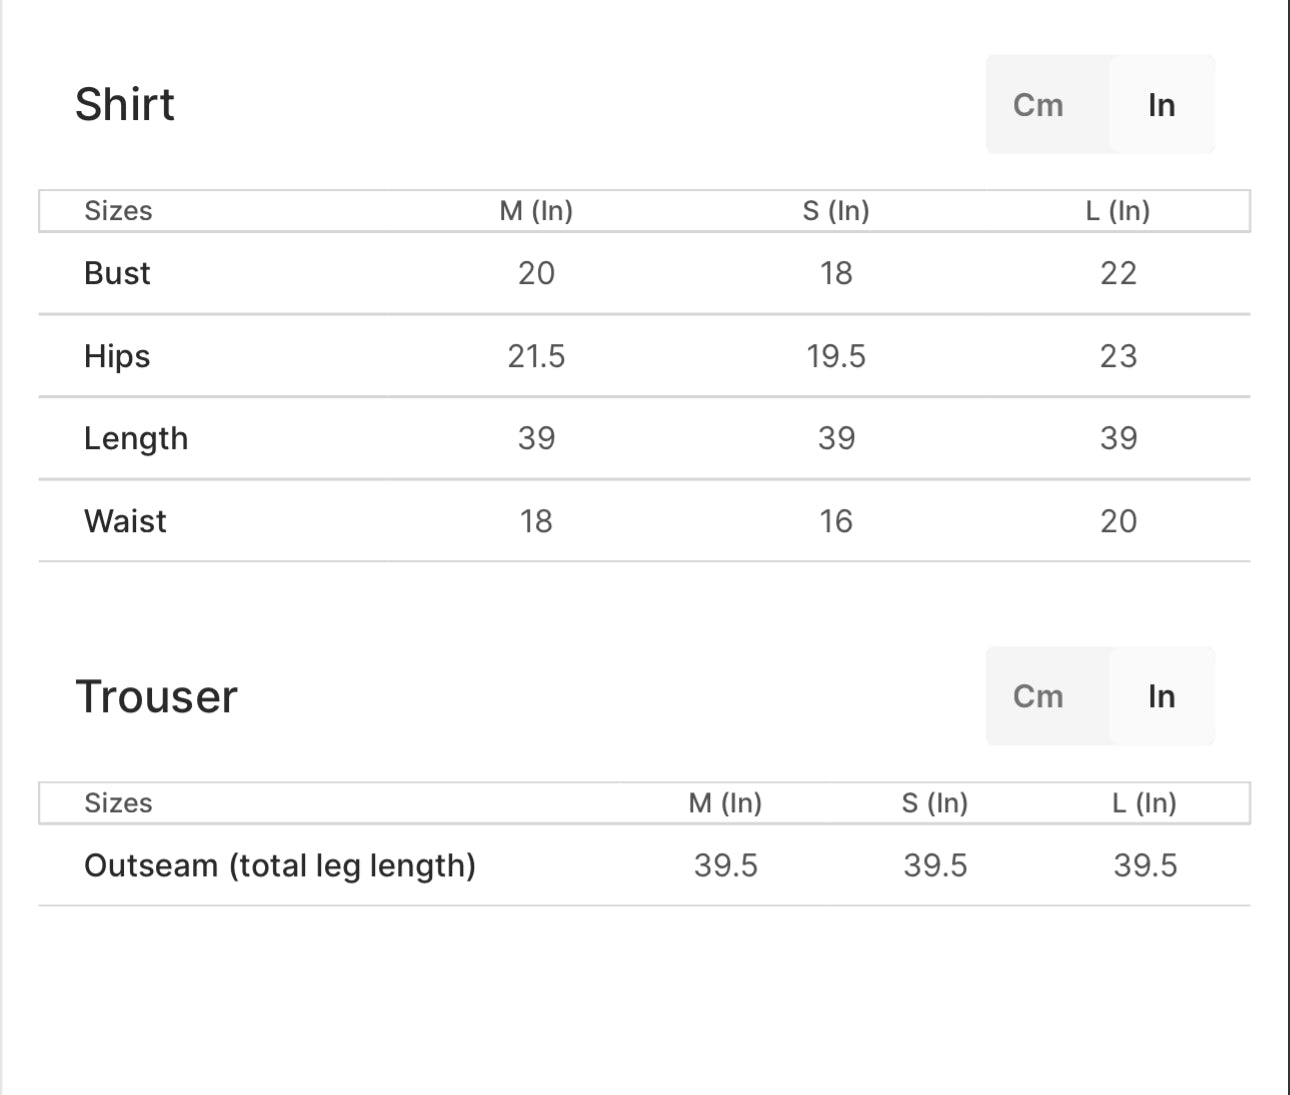This screenshot has height=1095, width=1290.
Task: Click the Outseam (total leg length) label
Action: [x=280, y=865]
